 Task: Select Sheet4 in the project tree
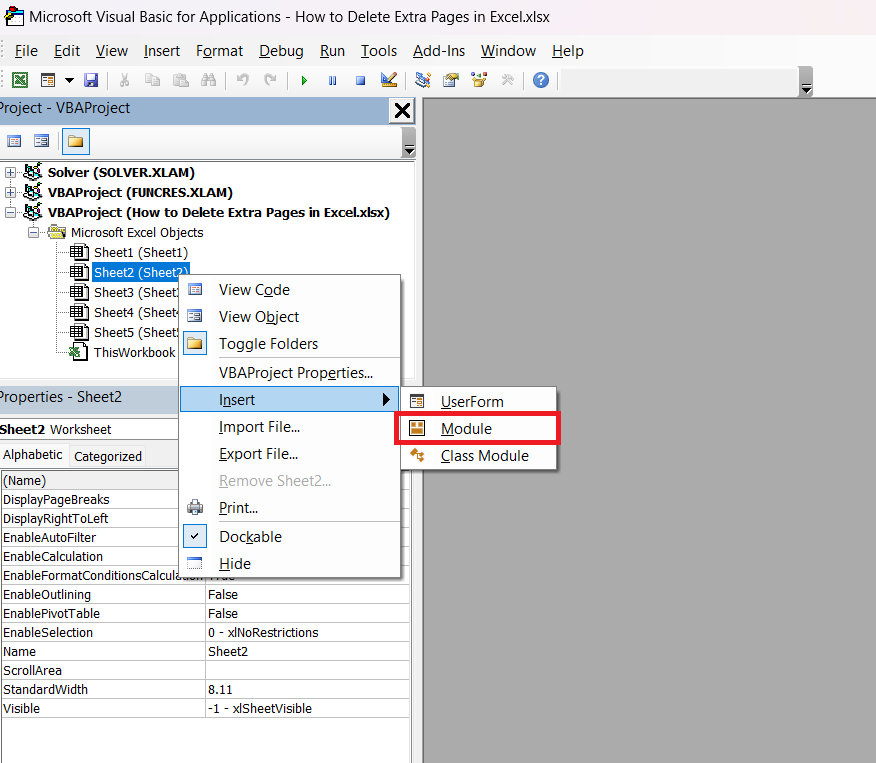[x=136, y=313]
